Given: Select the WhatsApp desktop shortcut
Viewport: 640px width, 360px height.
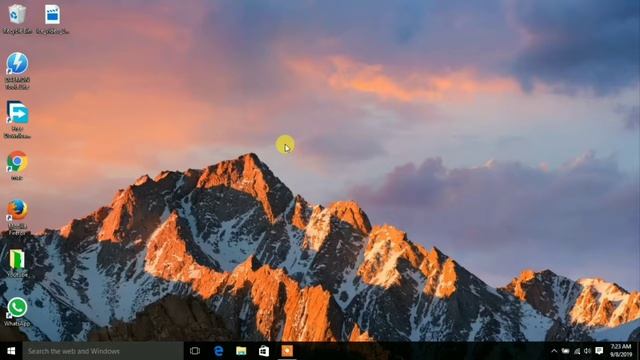Looking at the screenshot, I should point(17,312).
